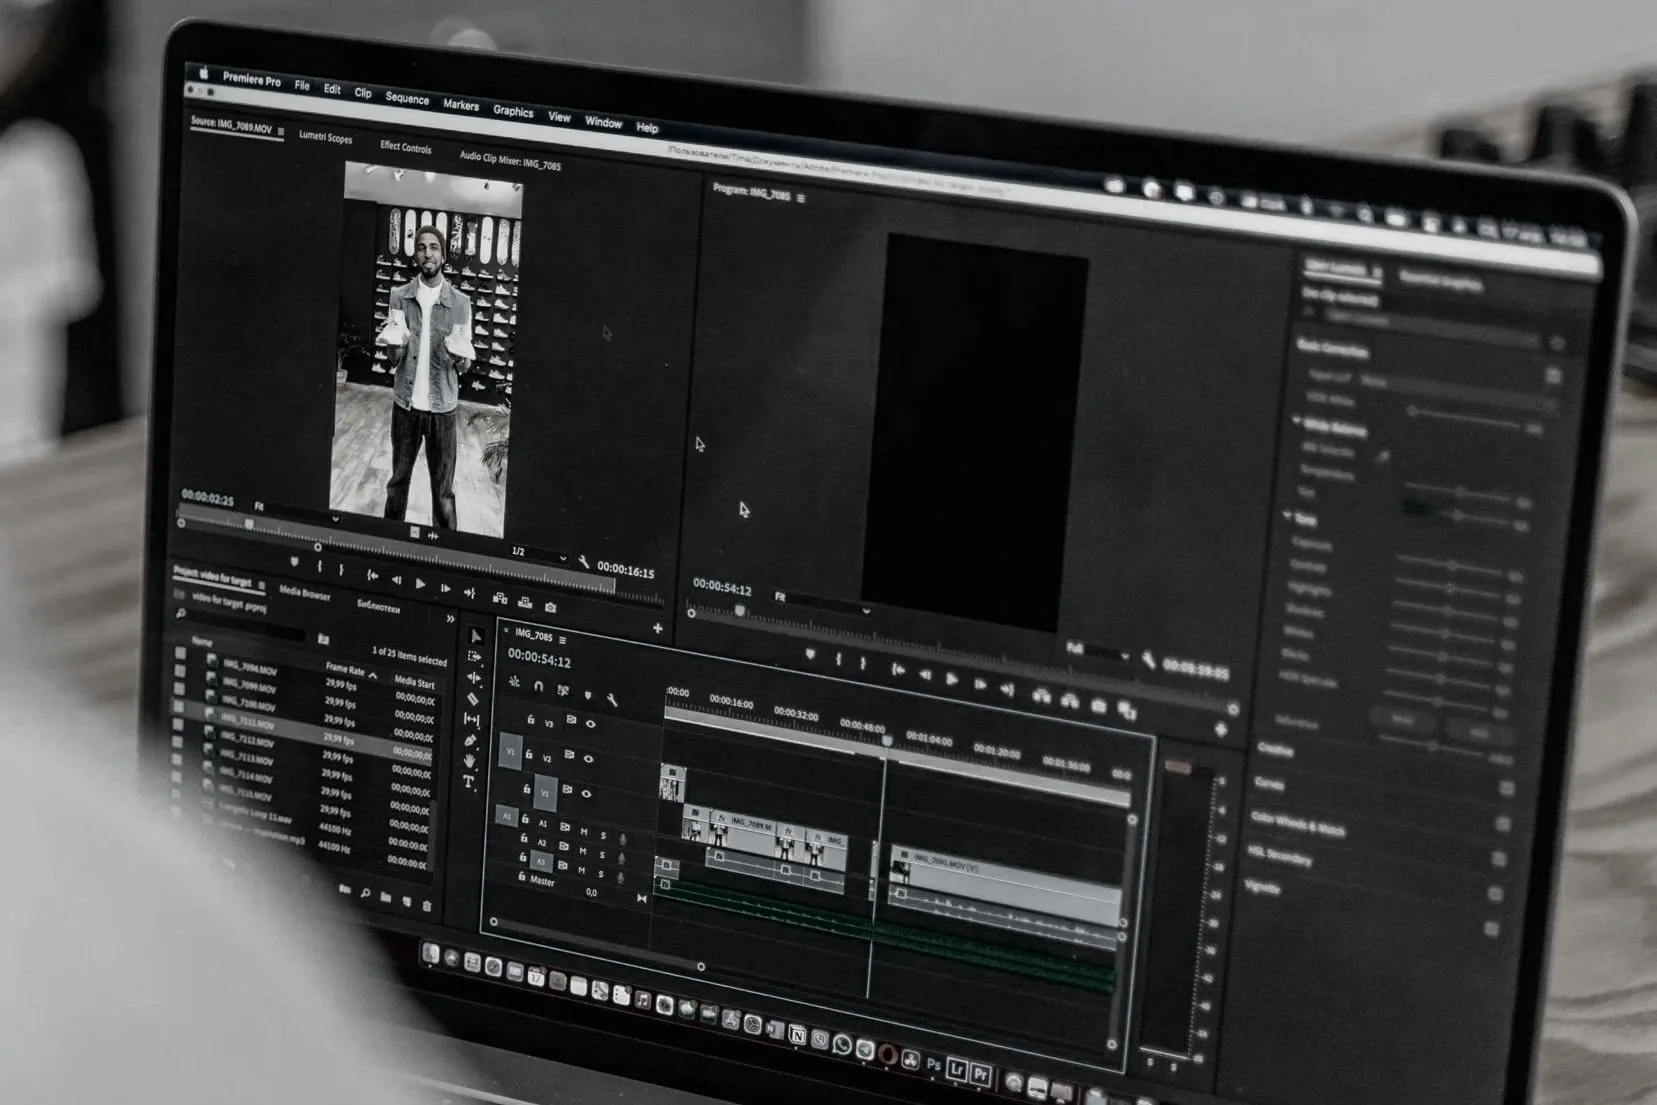Click the Premiere Pro dock icon
The height and width of the screenshot is (1105, 1657).
click(981, 1075)
